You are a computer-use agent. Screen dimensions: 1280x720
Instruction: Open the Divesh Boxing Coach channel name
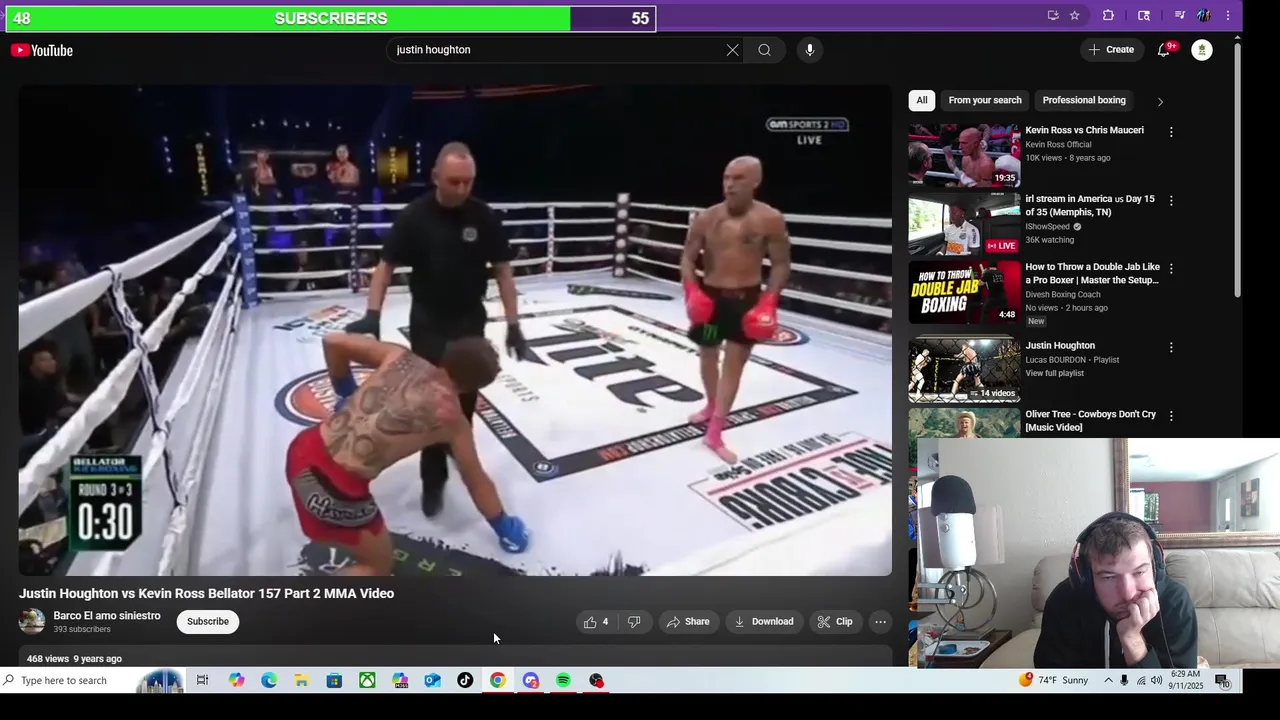(x=1062, y=295)
